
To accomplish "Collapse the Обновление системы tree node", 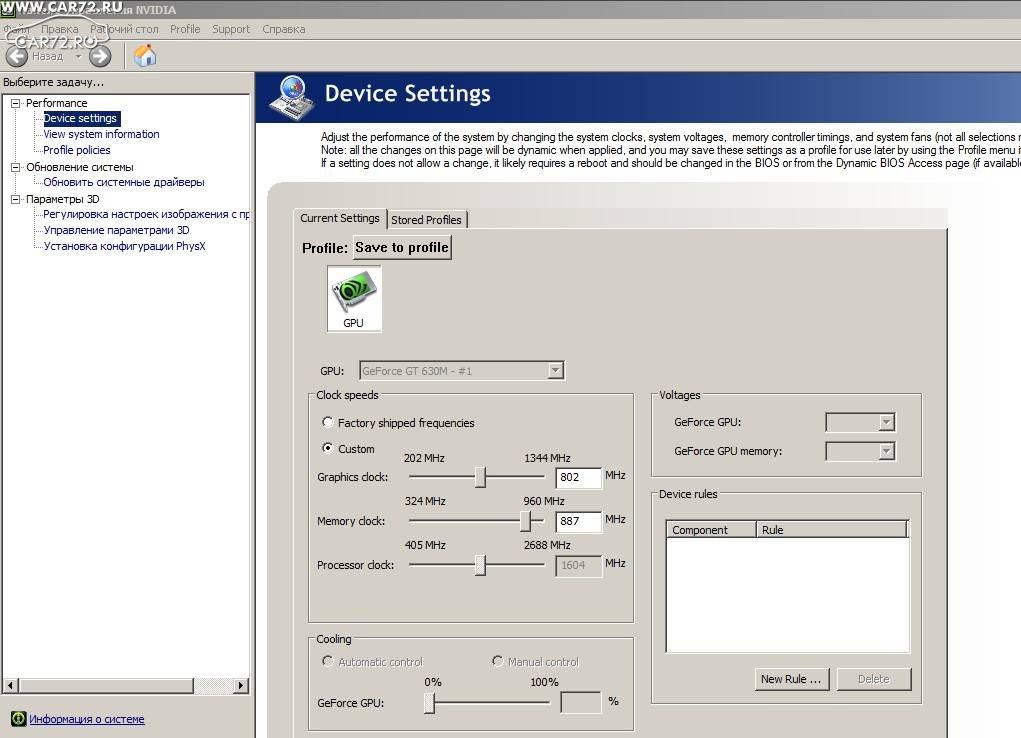I will click(16, 167).
